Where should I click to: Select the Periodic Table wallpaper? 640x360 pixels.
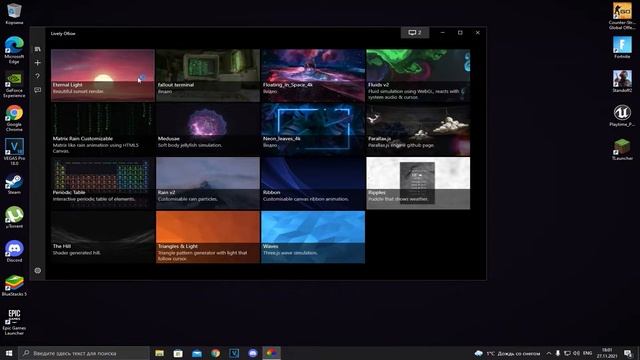(103, 183)
